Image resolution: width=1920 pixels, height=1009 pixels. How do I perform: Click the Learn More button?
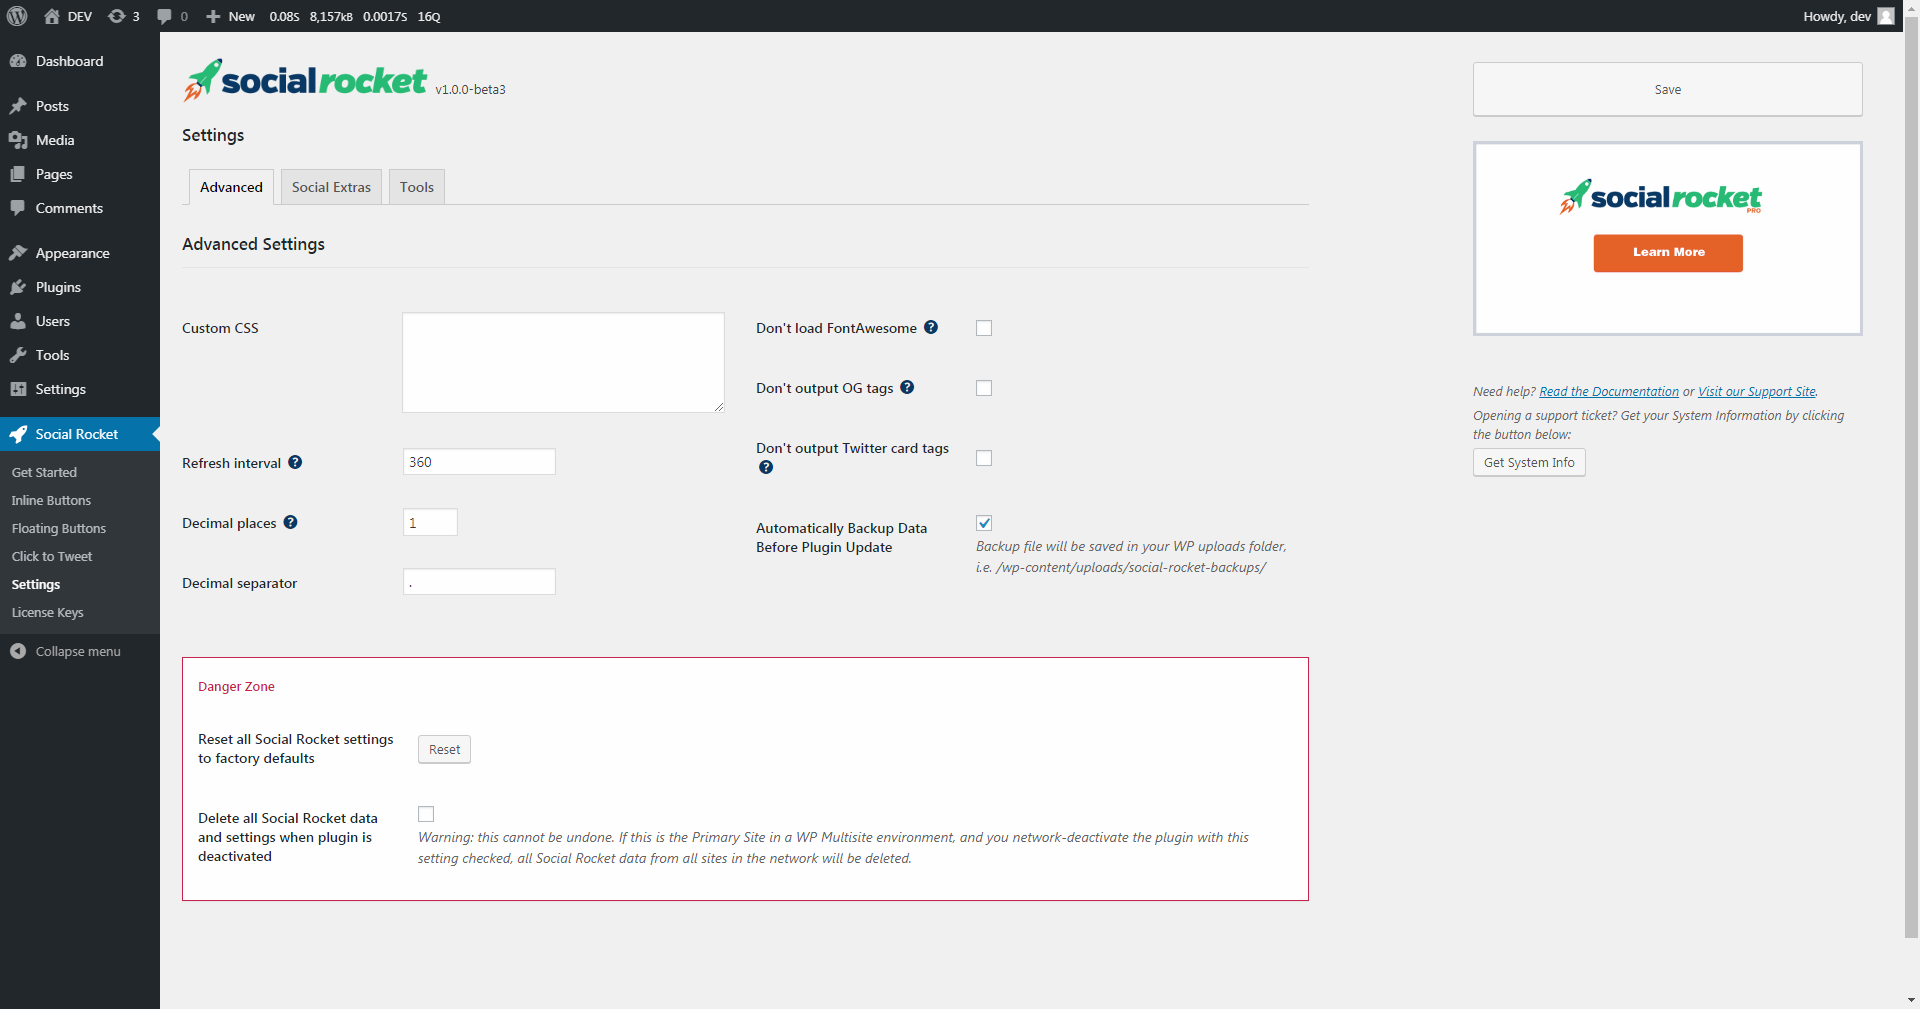tap(1668, 253)
